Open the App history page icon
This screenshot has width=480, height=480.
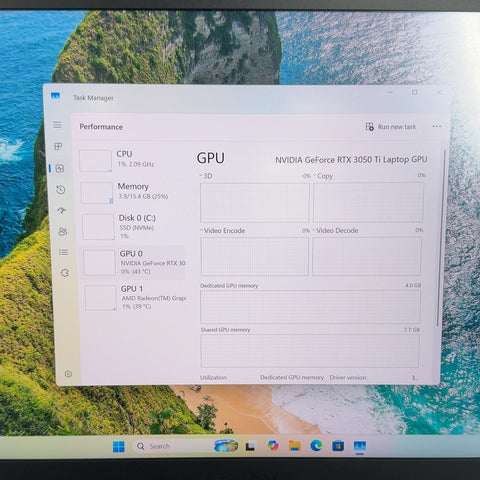pos(61,190)
